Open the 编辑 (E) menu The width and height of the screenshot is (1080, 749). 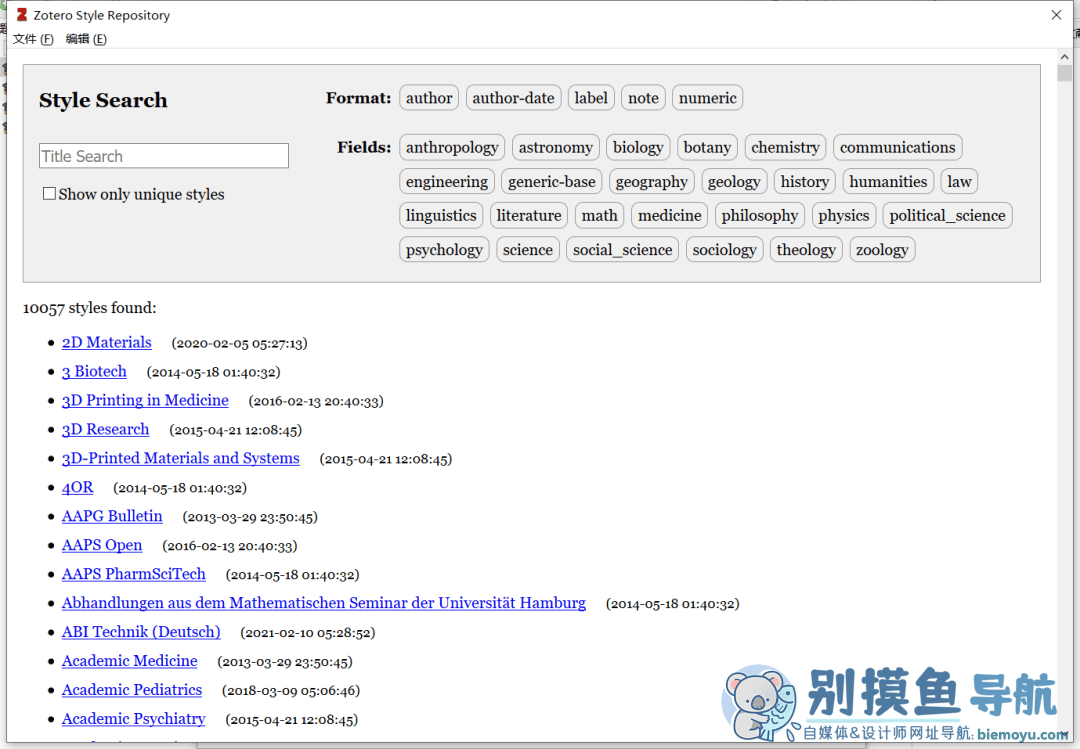[x=86, y=39]
